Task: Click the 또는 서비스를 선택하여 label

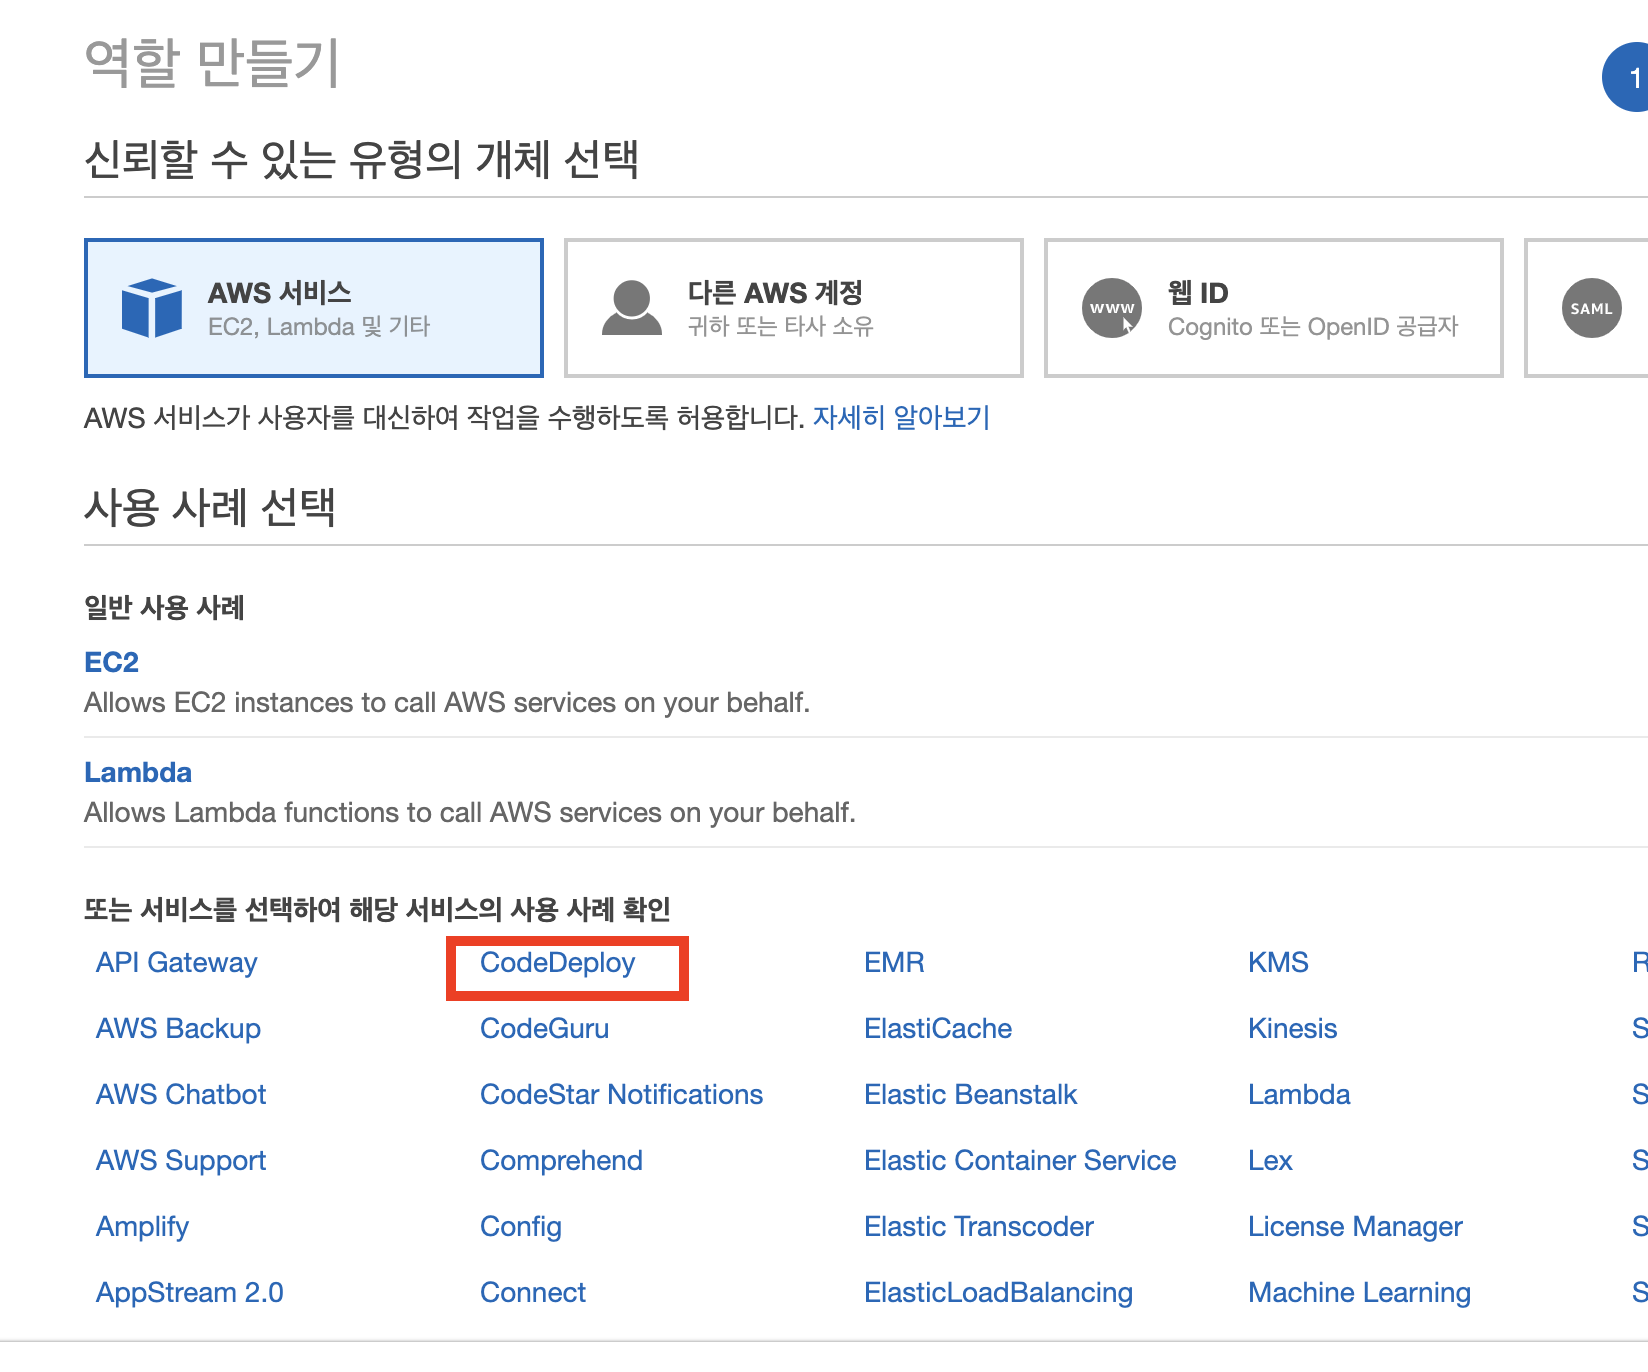Action: point(377,909)
